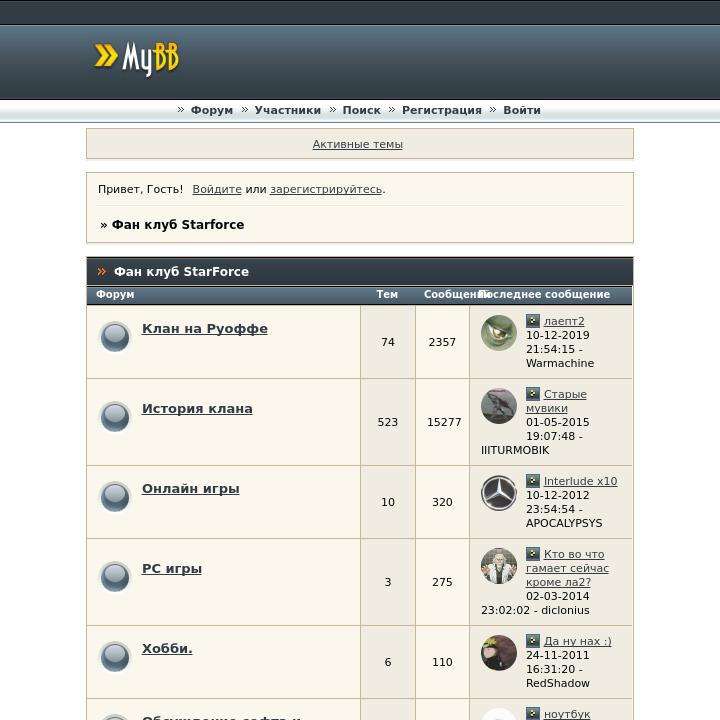This screenshot has height=720, width=720.
Task: Click the MyBB logo
Action: click(x=136, y=58)
